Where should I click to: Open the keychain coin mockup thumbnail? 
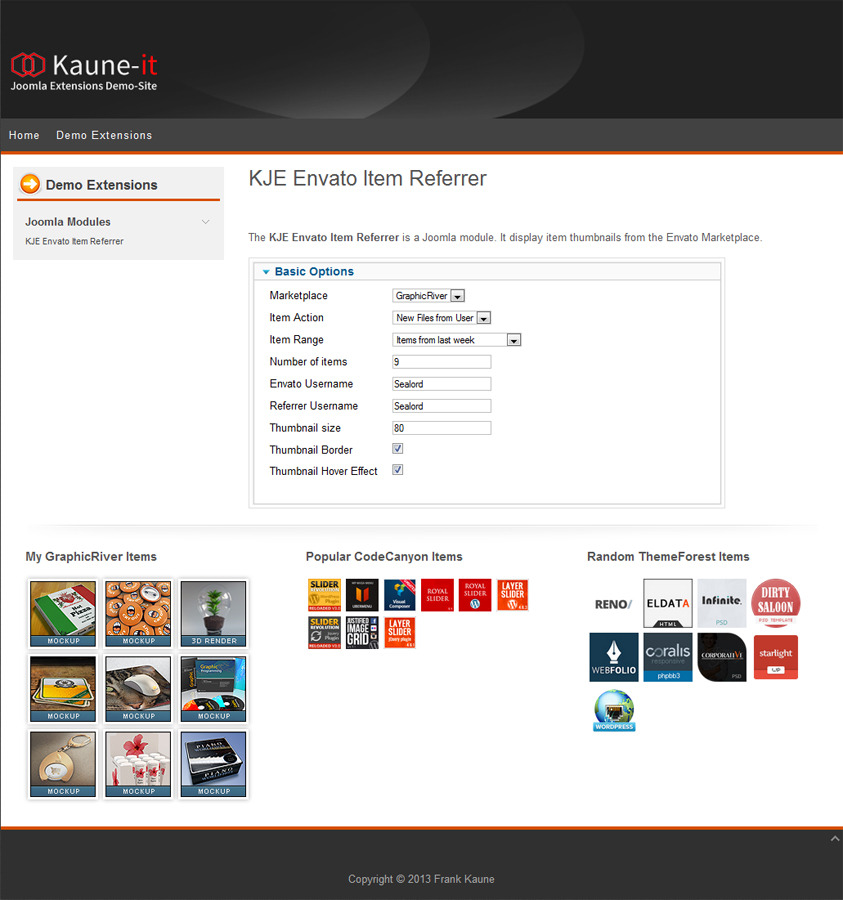[x=63, y=764]
